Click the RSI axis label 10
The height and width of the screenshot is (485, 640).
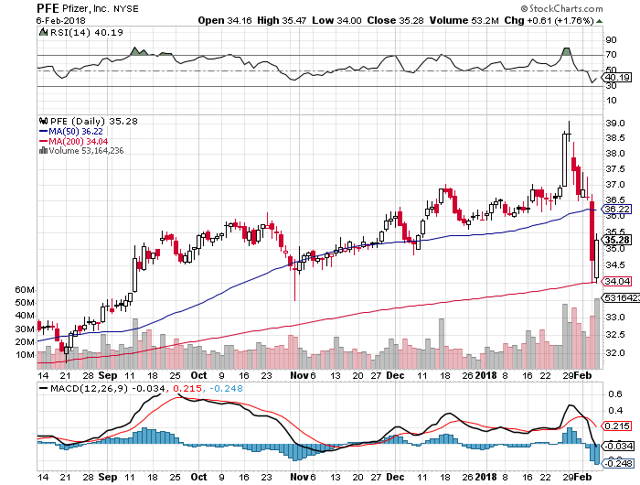[x=611, y=100]
